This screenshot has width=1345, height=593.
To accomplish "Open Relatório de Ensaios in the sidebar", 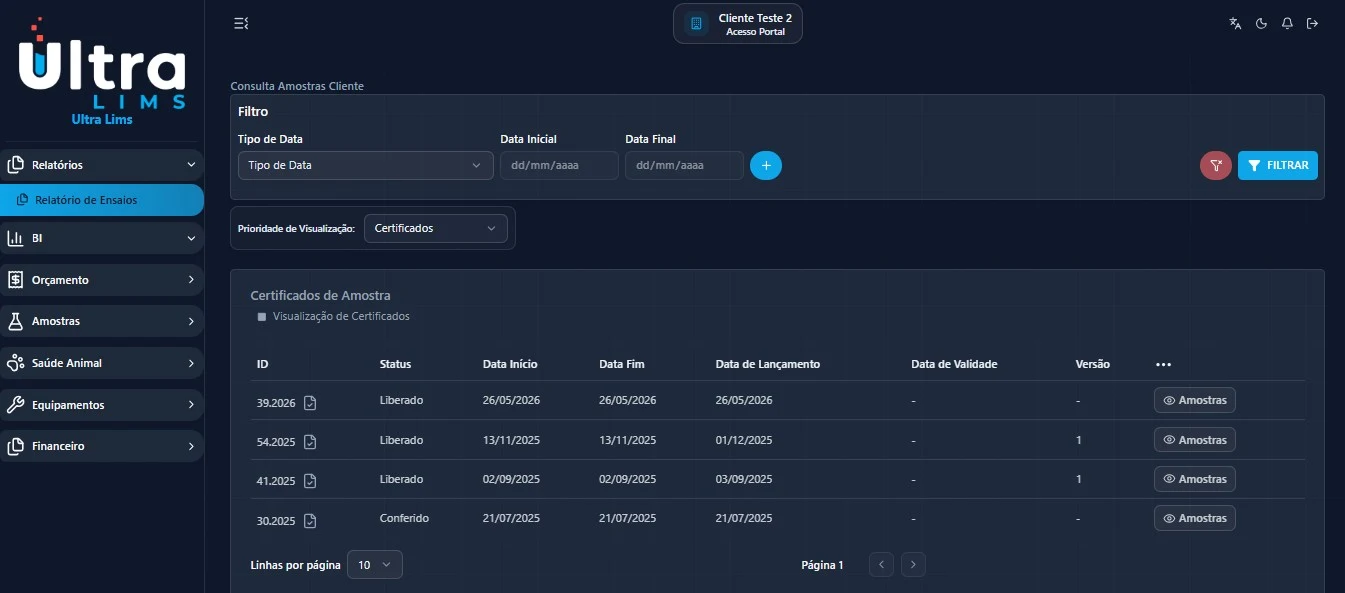I will (102, 200).
